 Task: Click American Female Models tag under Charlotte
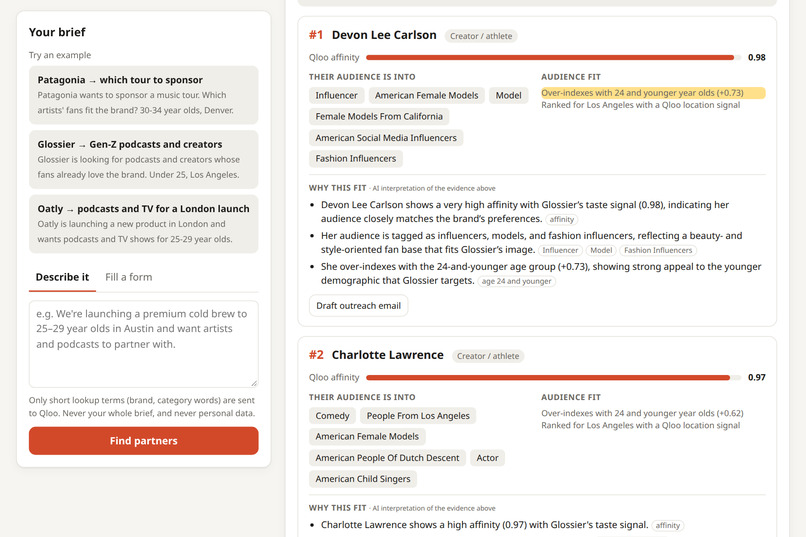click(367, 437)
